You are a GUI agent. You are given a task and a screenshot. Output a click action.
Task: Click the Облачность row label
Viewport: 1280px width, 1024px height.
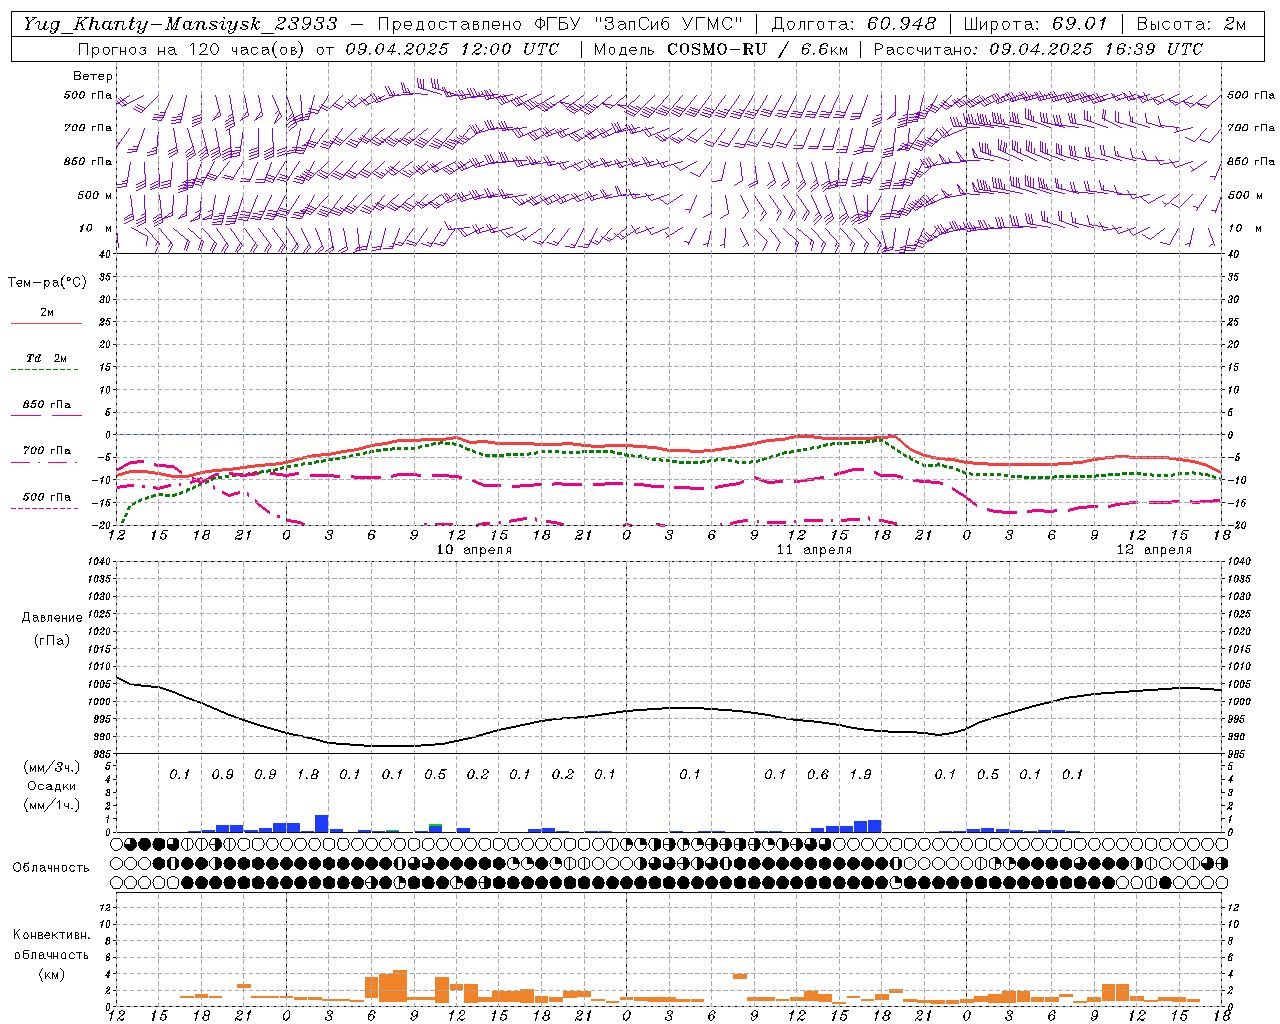coord(51,868)
